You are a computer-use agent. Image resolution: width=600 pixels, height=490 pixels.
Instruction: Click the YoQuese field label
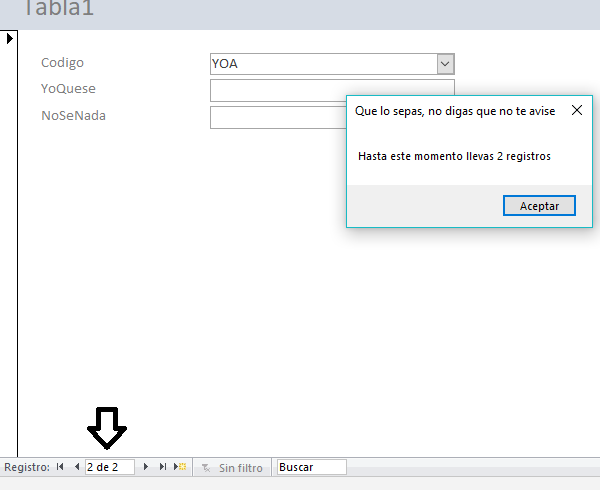pos(68,88)
